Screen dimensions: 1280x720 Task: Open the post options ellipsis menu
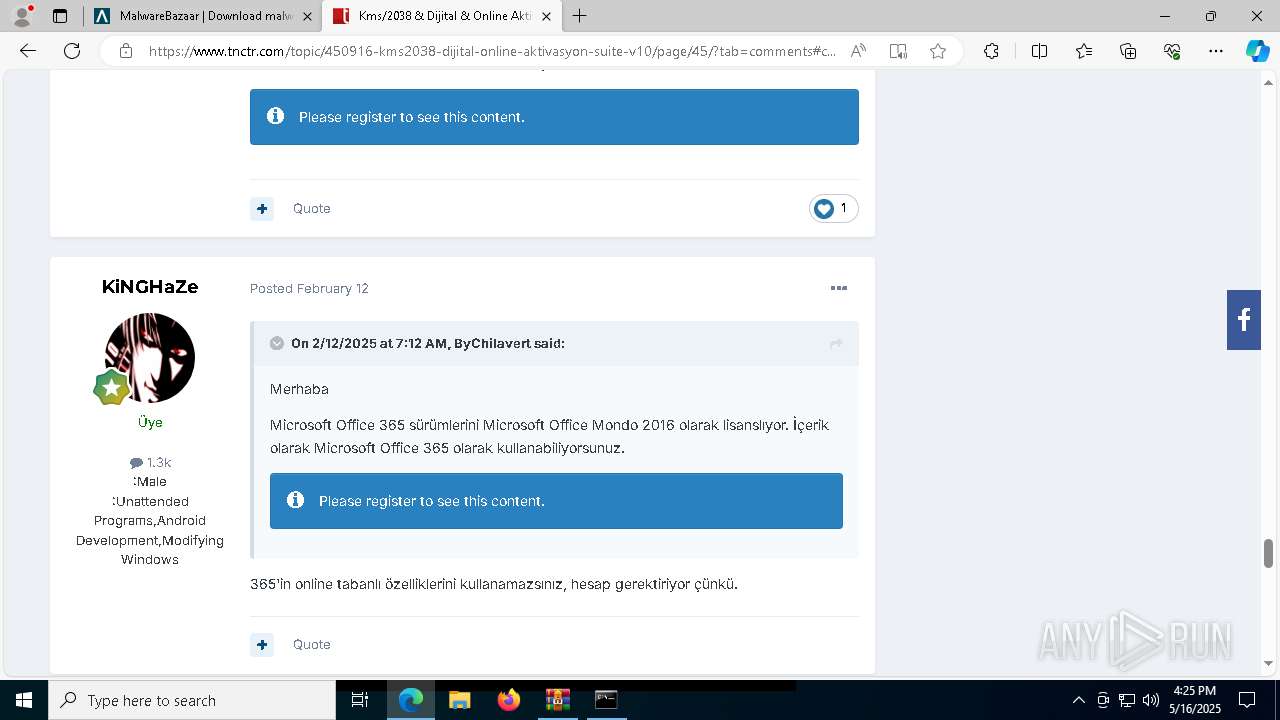839,288
